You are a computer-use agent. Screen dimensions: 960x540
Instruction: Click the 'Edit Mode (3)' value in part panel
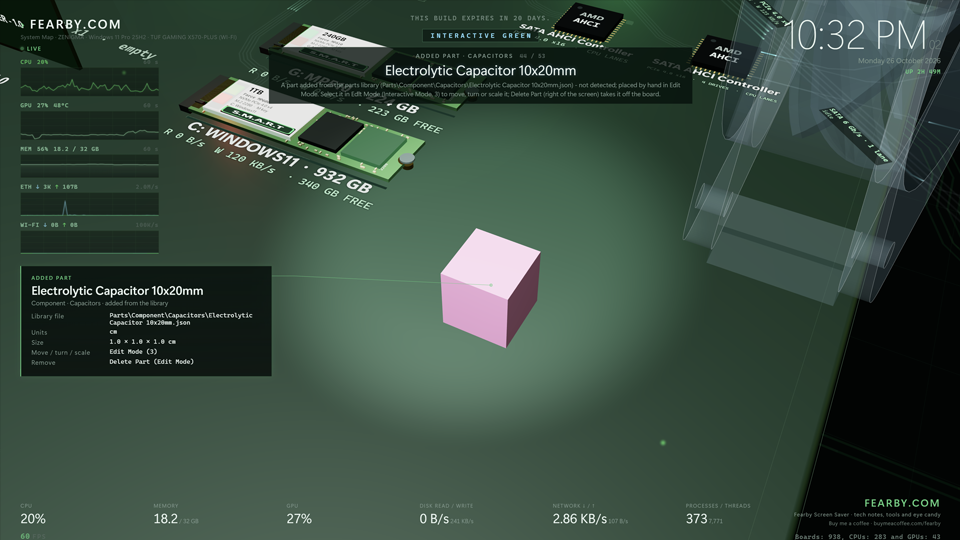133,351
